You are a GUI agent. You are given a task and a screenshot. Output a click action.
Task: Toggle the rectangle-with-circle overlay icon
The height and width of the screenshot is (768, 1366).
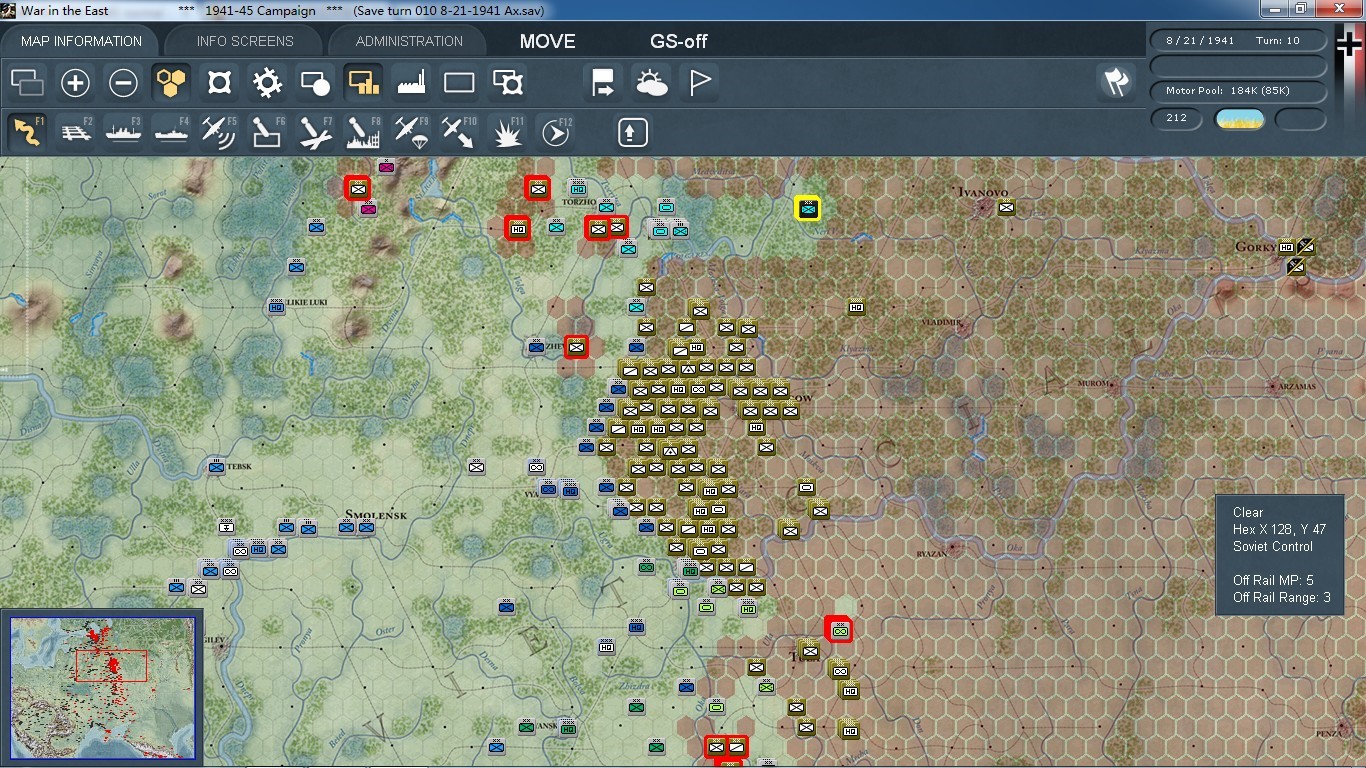tap(315, 83)
